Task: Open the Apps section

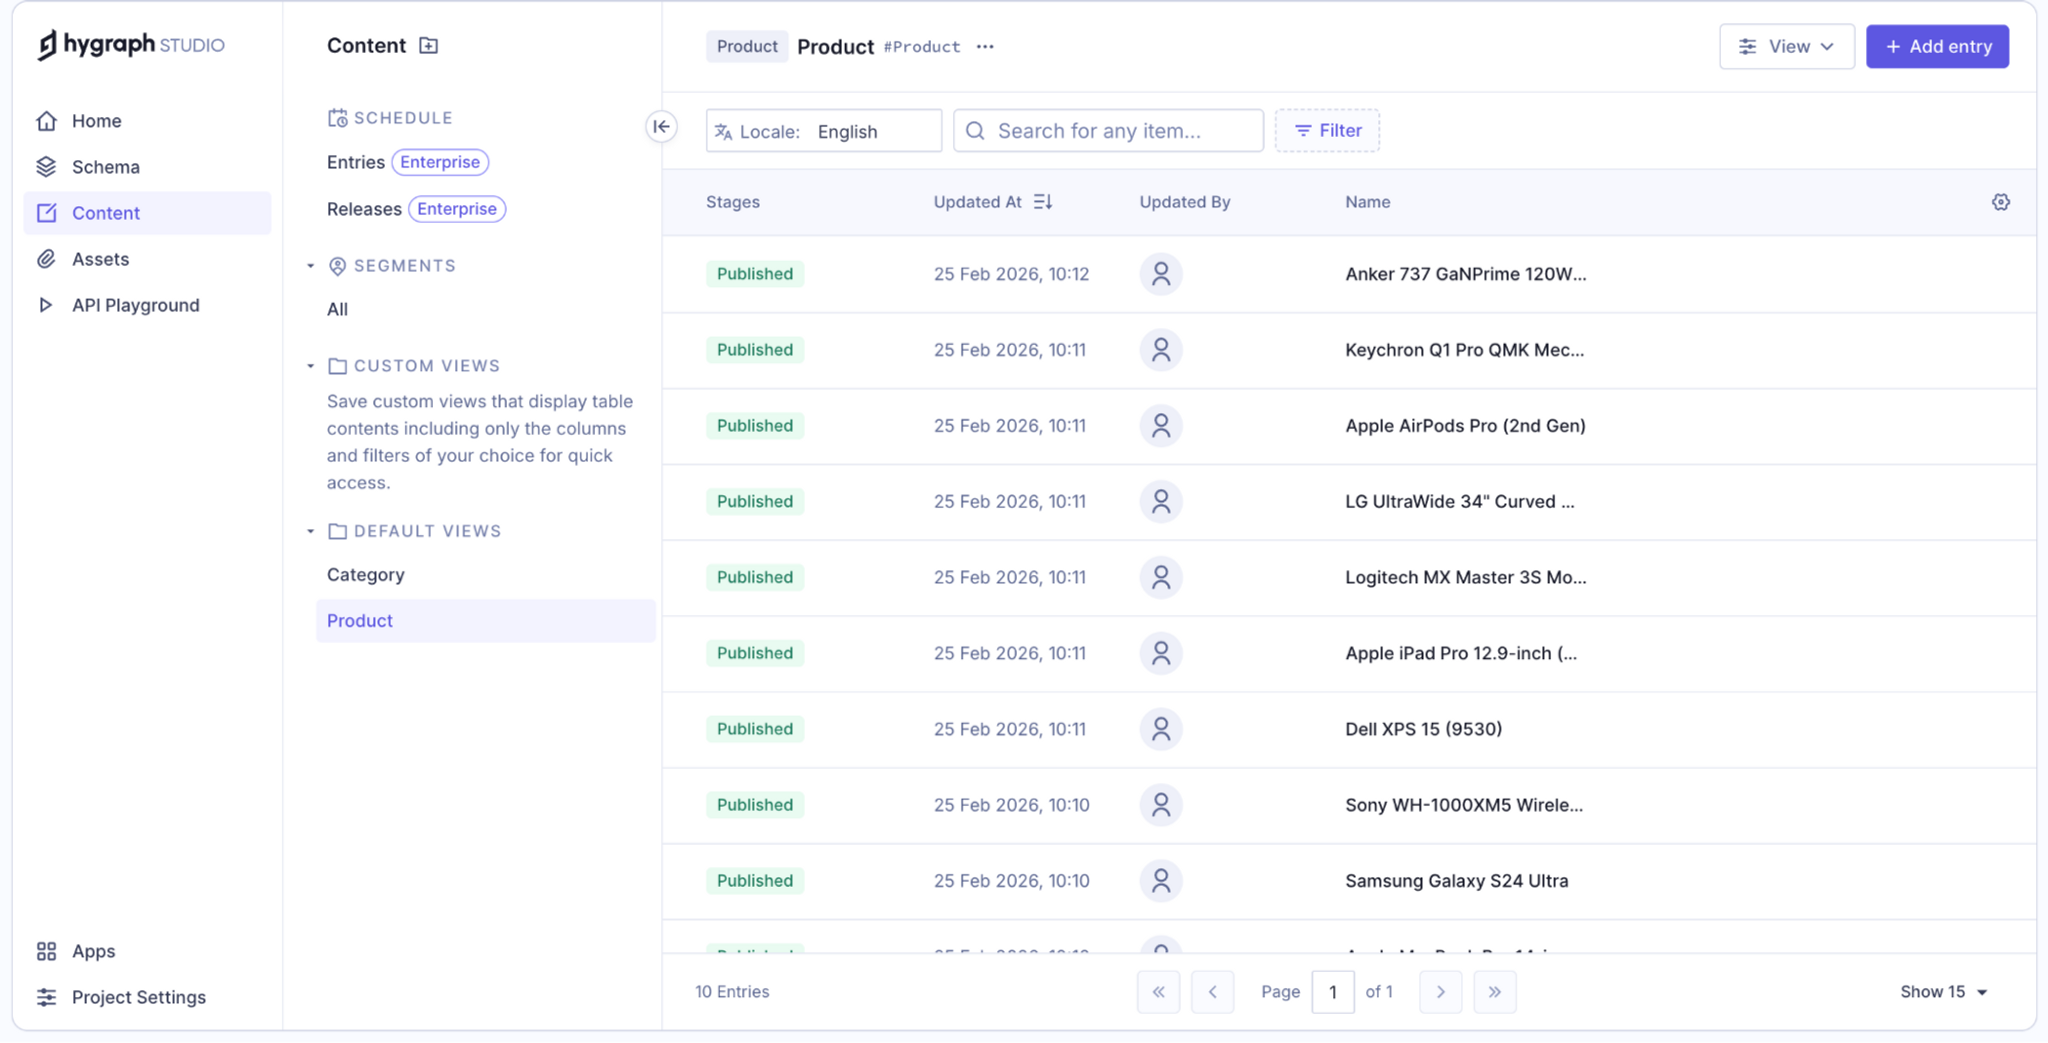Action: 93,951
